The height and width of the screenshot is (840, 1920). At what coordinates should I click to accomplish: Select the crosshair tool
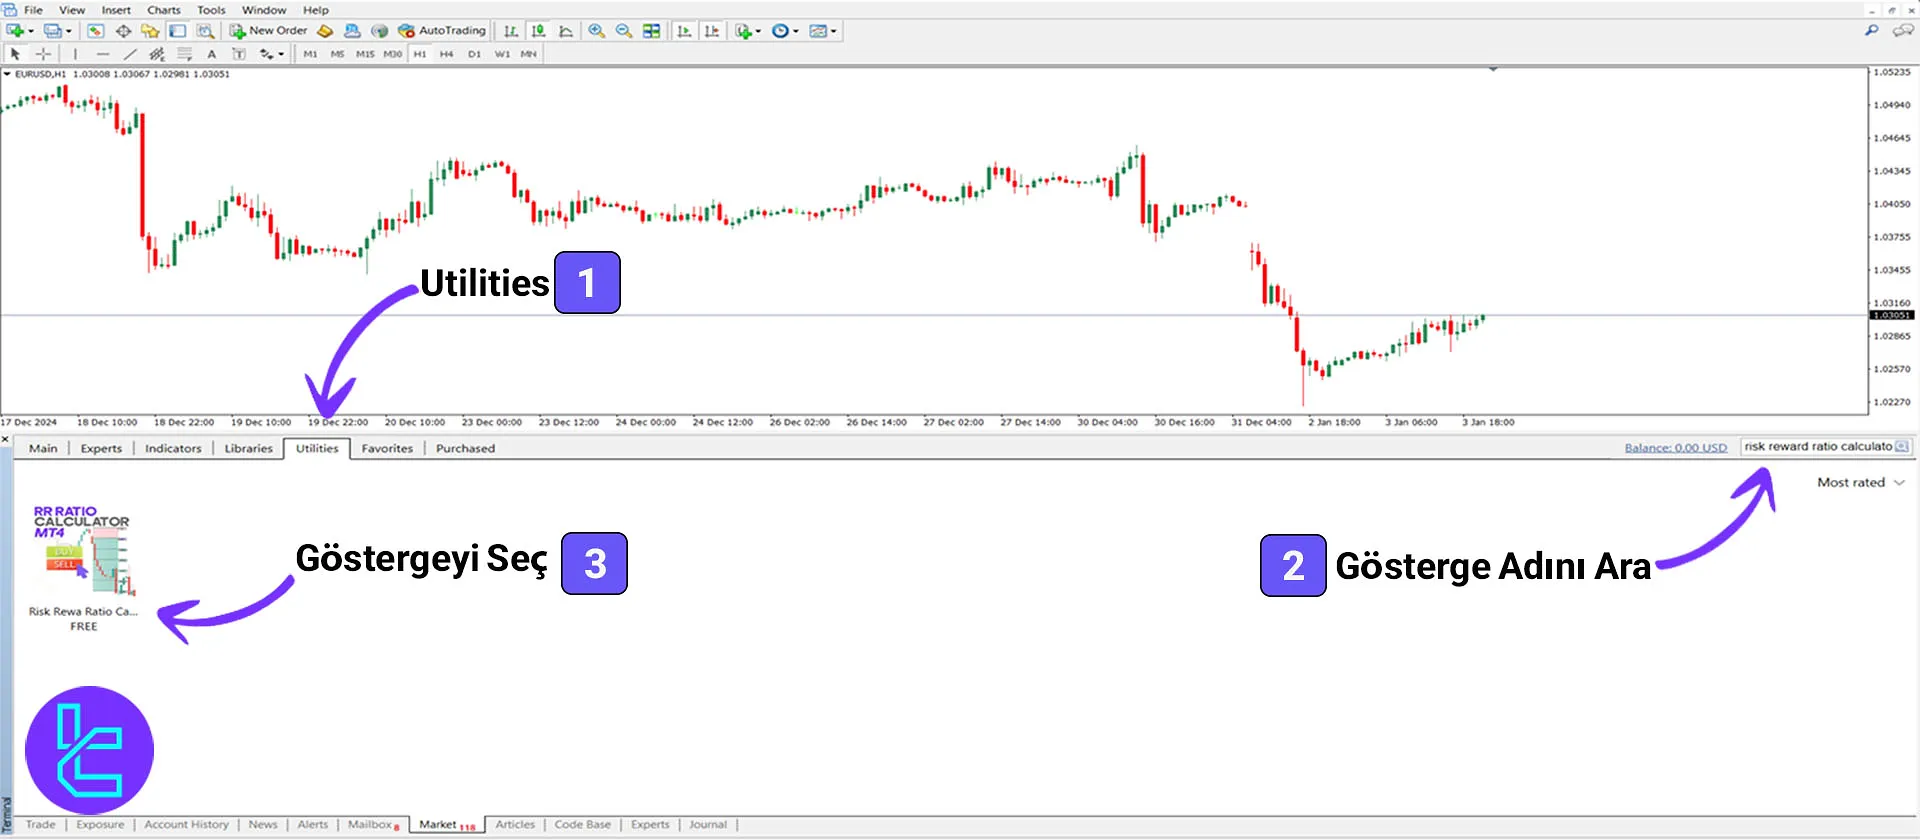click(43, 54)
